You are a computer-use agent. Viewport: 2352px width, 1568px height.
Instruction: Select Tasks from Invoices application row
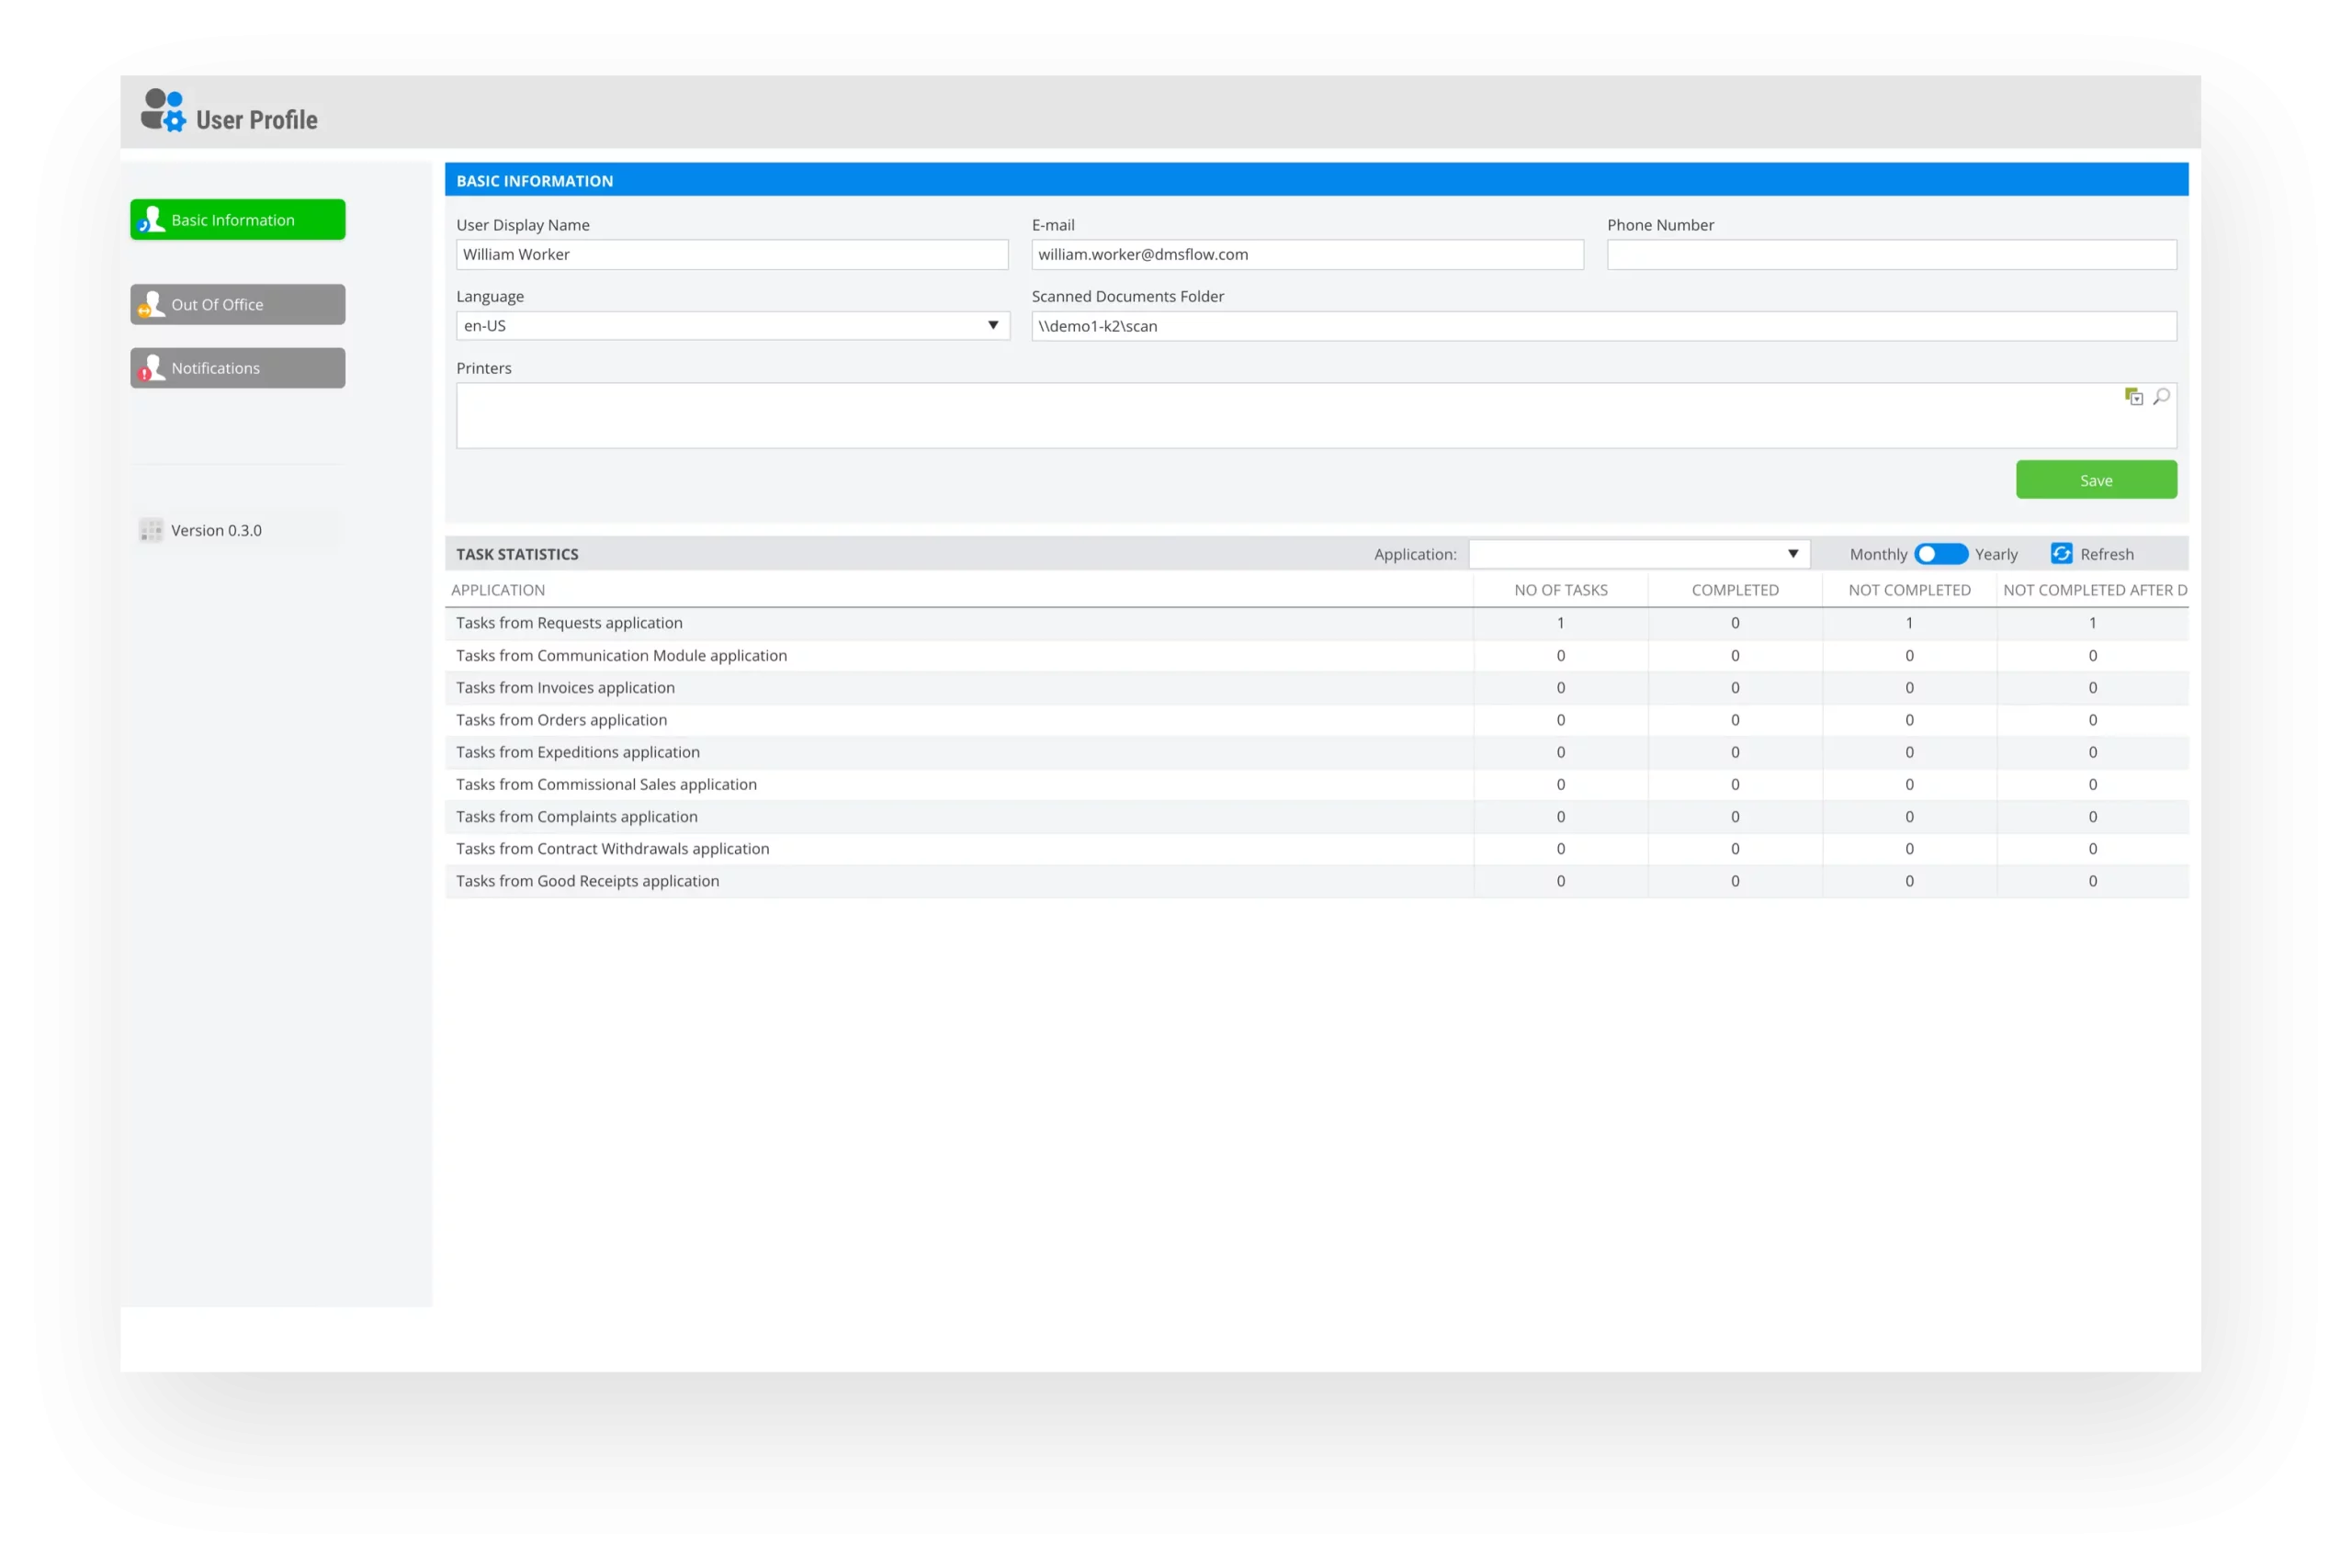[1316, 688]
